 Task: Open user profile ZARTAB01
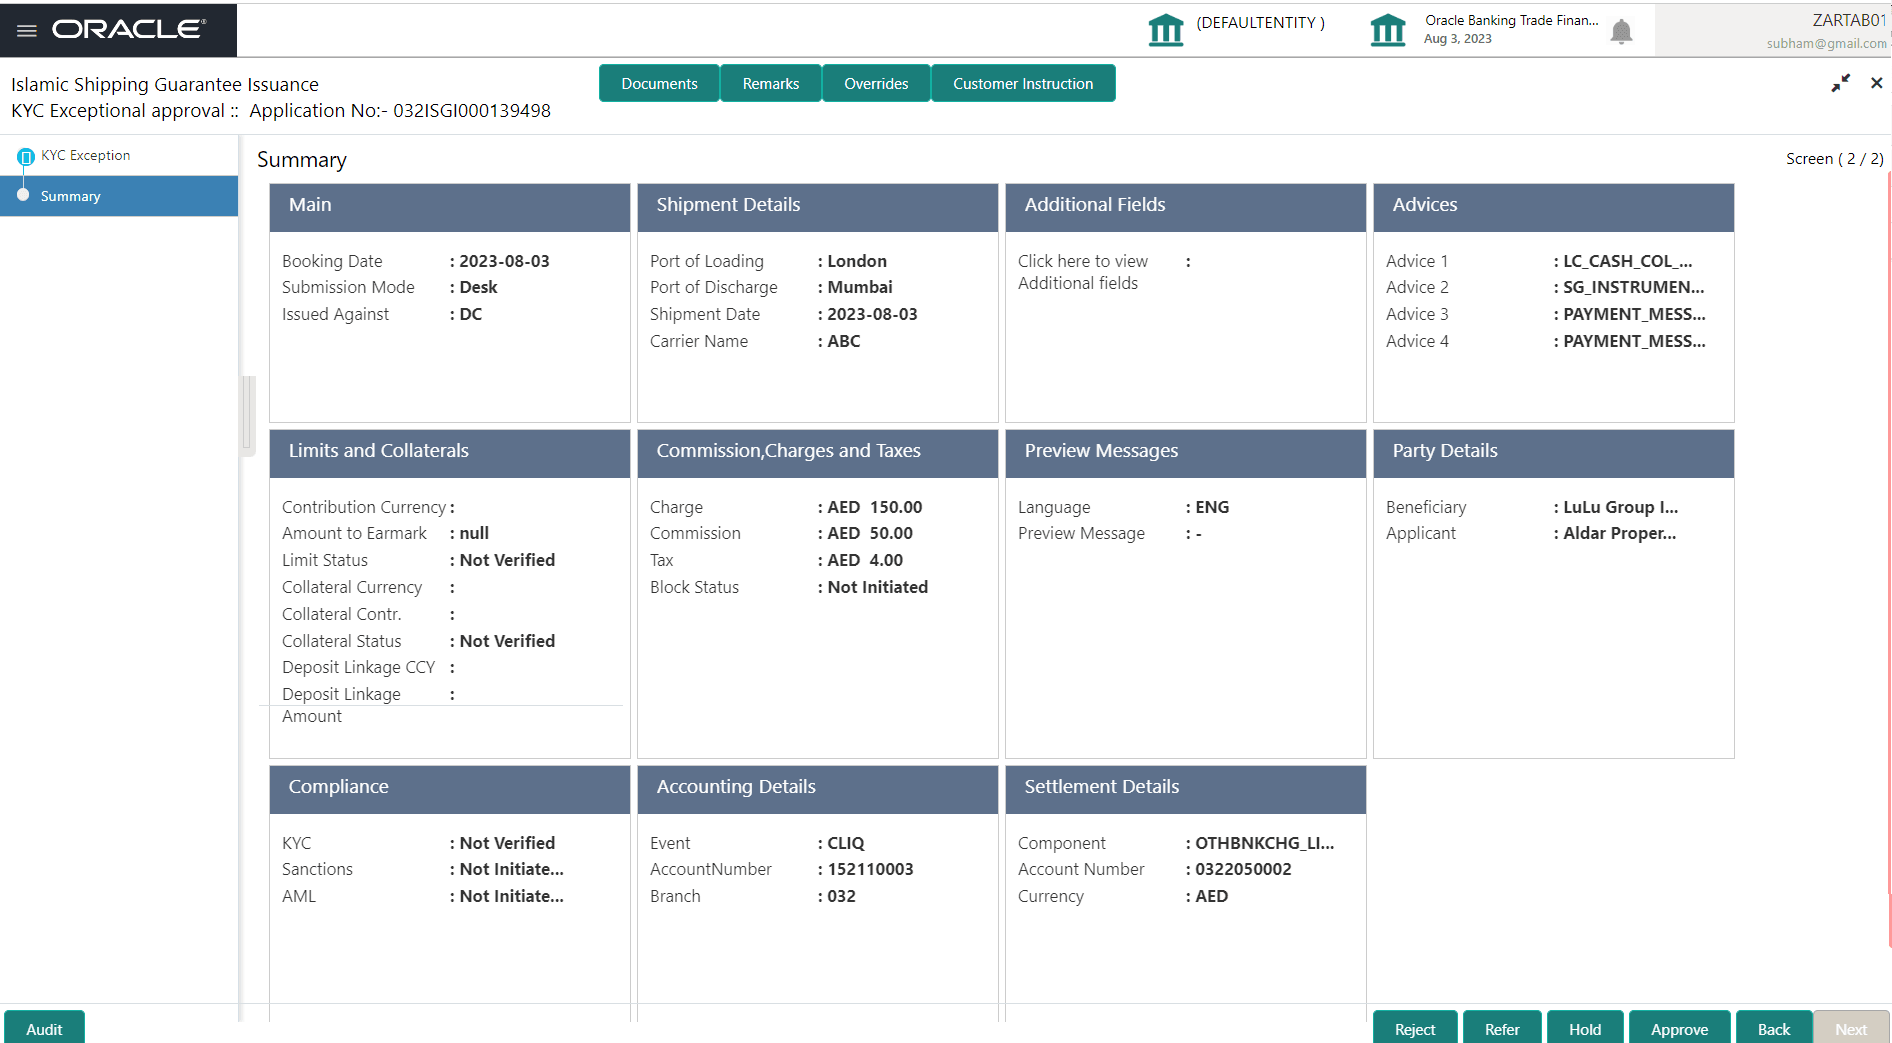[x=1847, y=19]
